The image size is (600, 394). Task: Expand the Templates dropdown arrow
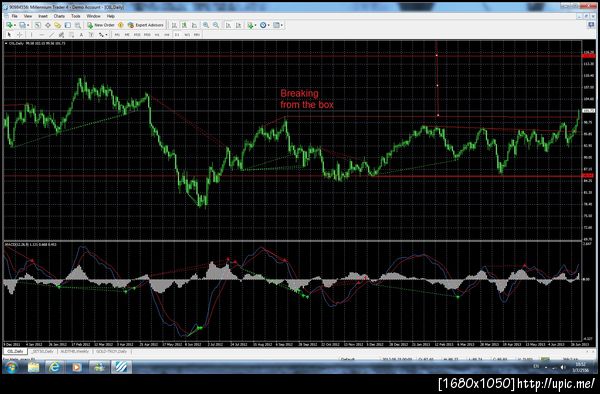[282, 25]
